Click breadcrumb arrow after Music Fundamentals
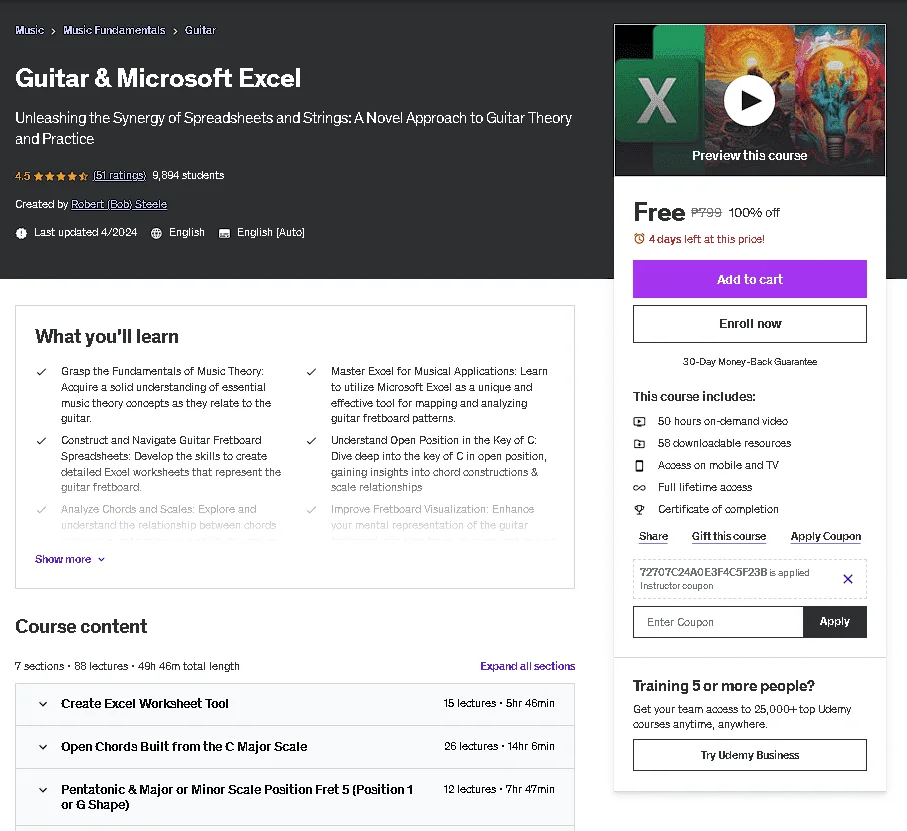 click(x=175, y=31)
